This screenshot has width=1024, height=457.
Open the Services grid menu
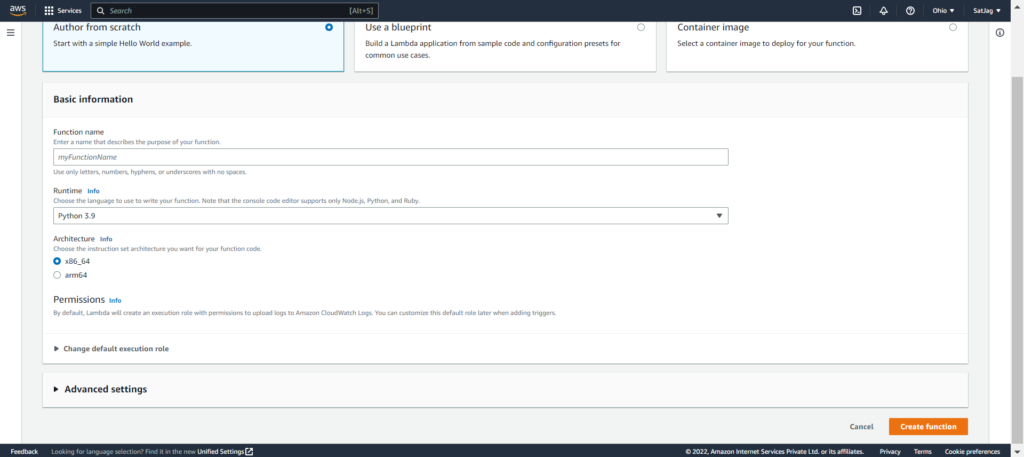[63, 10]
